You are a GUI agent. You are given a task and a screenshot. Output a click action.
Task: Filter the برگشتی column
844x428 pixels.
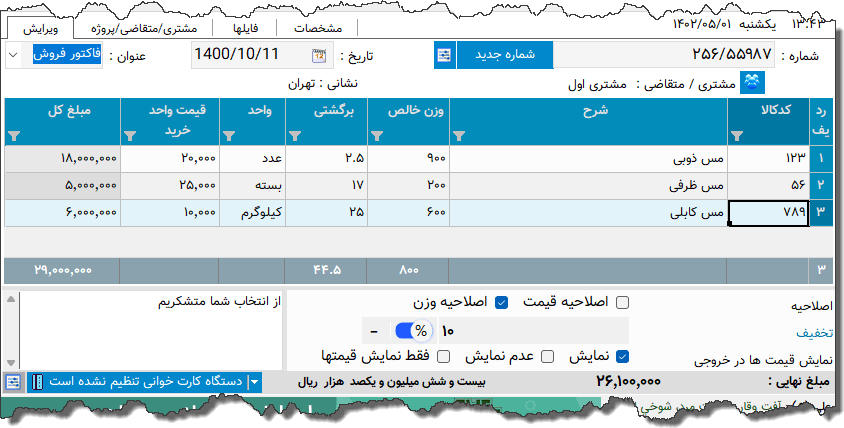pyautogui.click(x=294, y=136)
